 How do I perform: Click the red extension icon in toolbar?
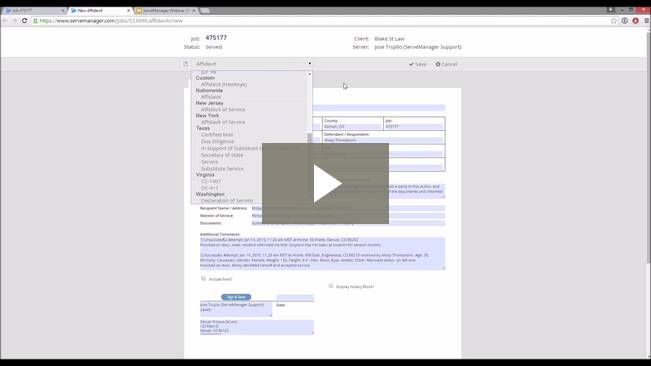636,20
